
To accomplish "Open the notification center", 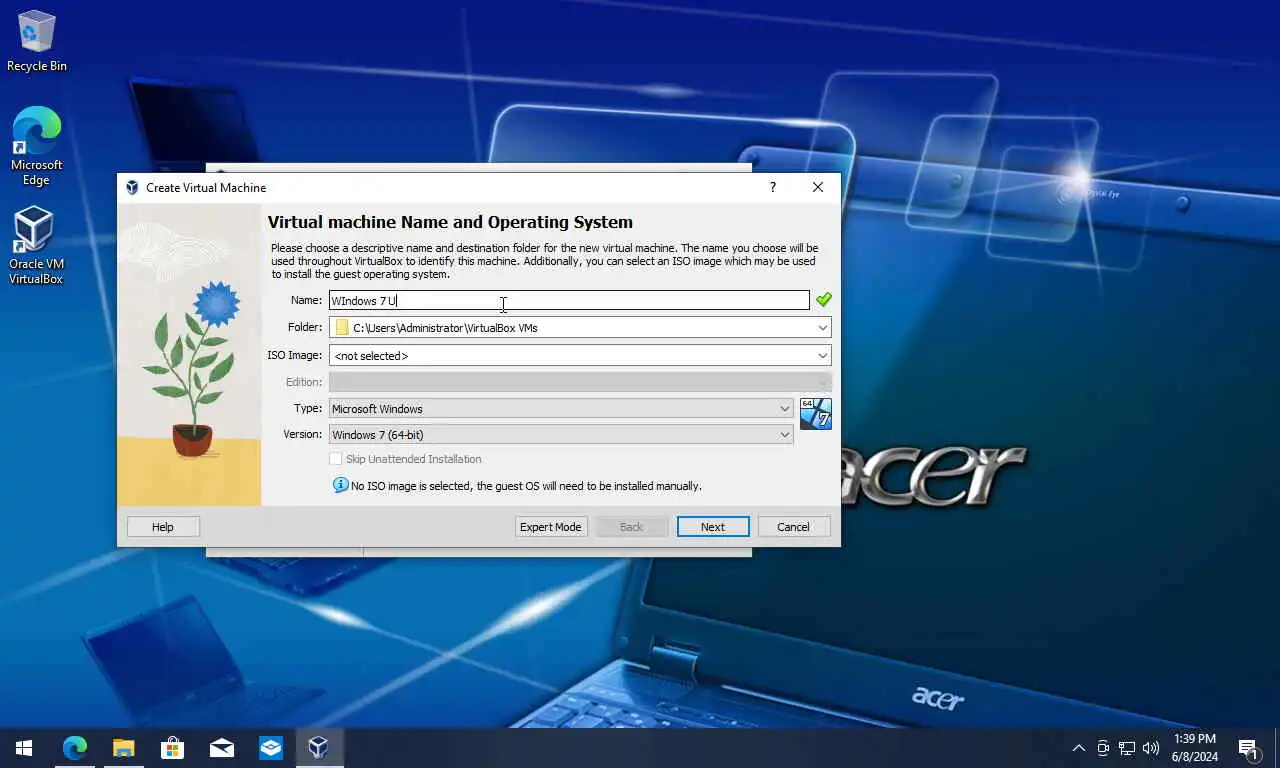I will [x=1249, y=748].
